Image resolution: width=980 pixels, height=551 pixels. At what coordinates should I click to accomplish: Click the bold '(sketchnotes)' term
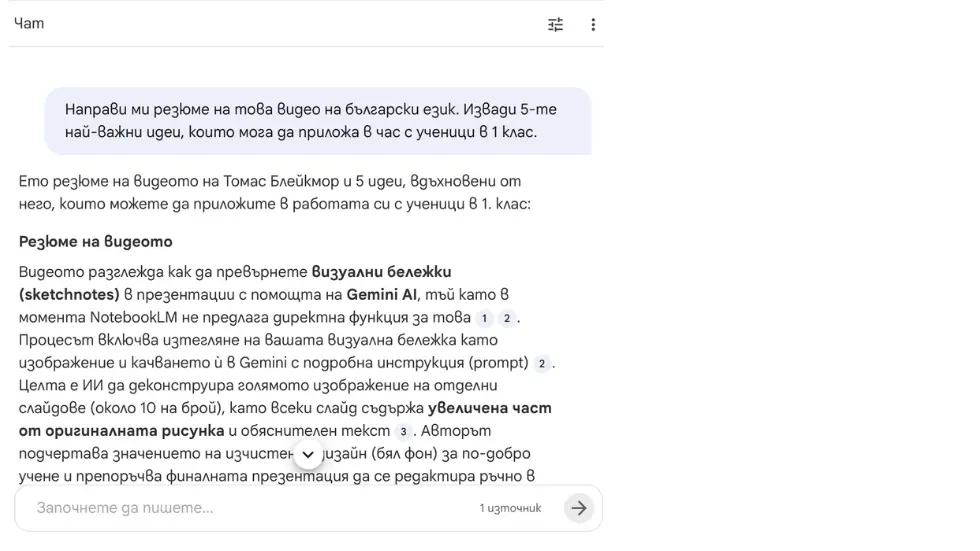[69, 295]
